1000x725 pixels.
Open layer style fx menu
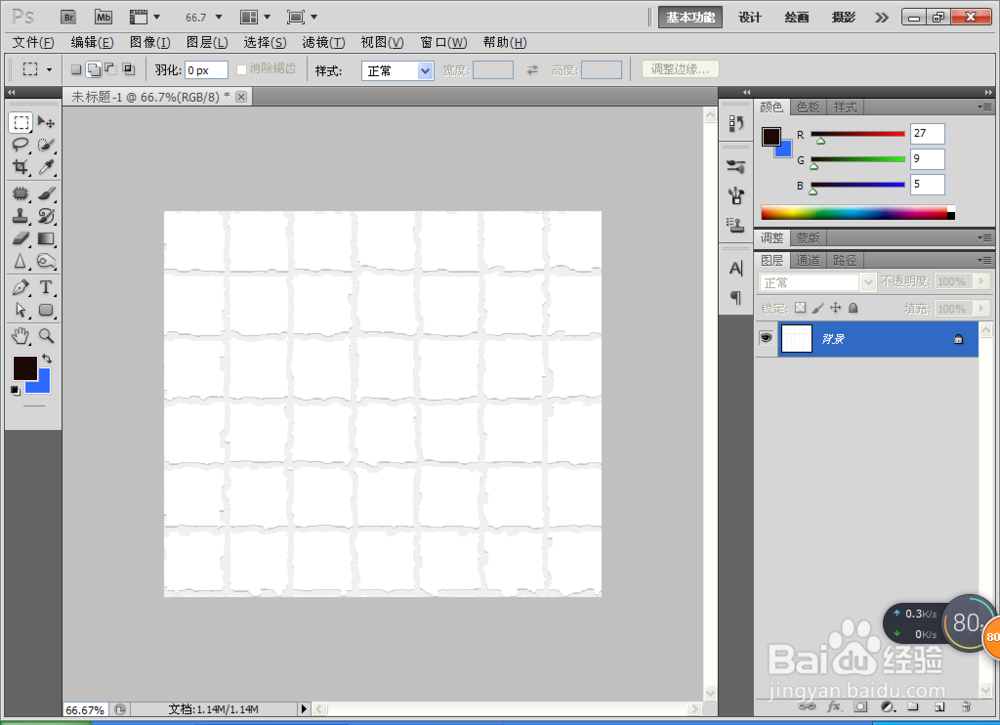[834, 707]
